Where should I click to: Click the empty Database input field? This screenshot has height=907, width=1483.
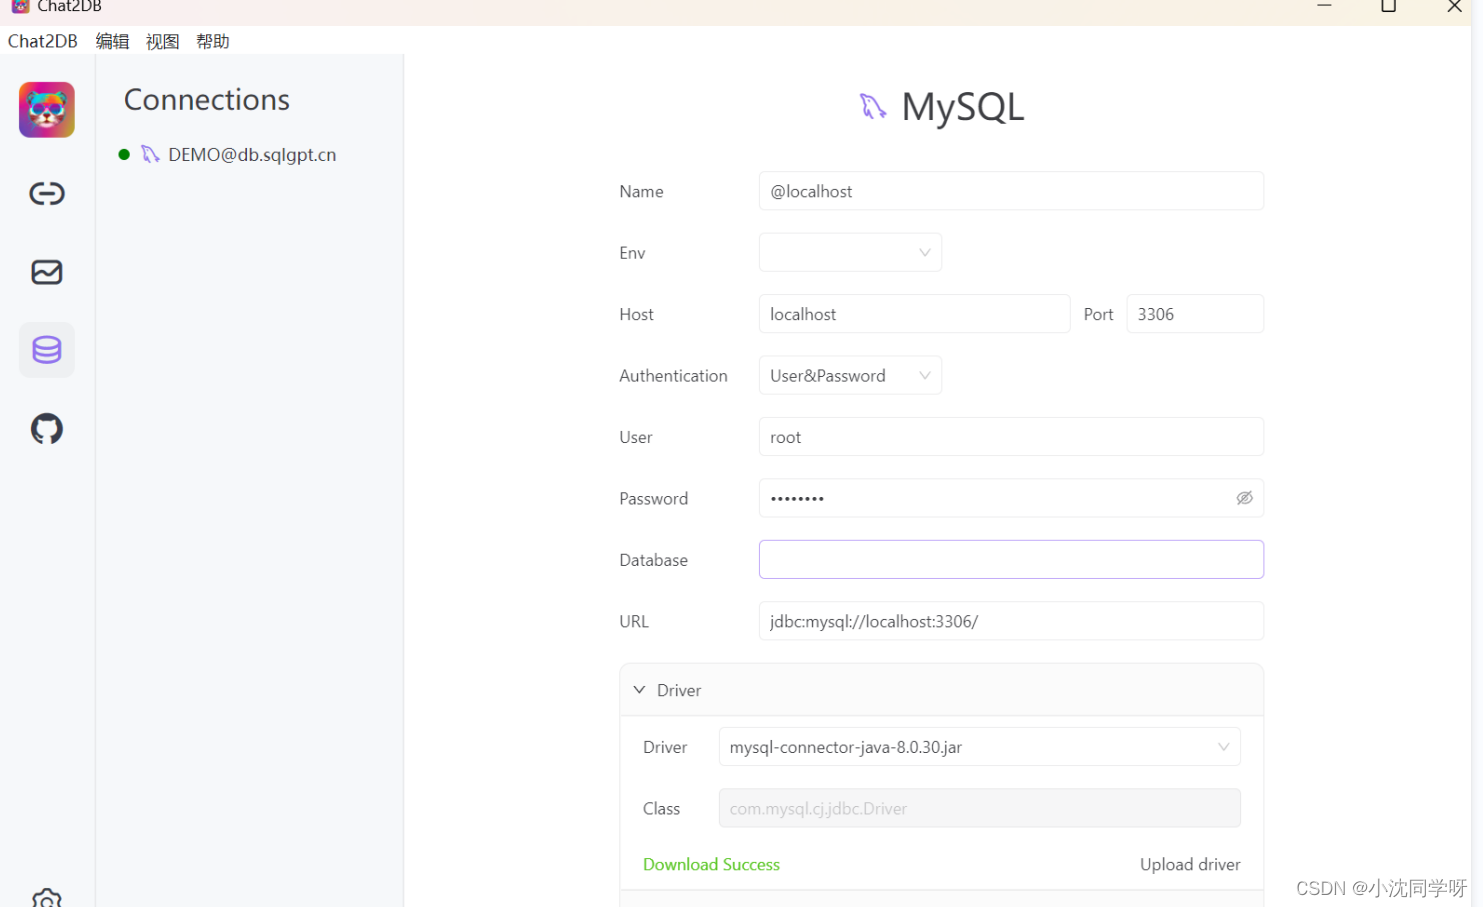coord(1011,560)
